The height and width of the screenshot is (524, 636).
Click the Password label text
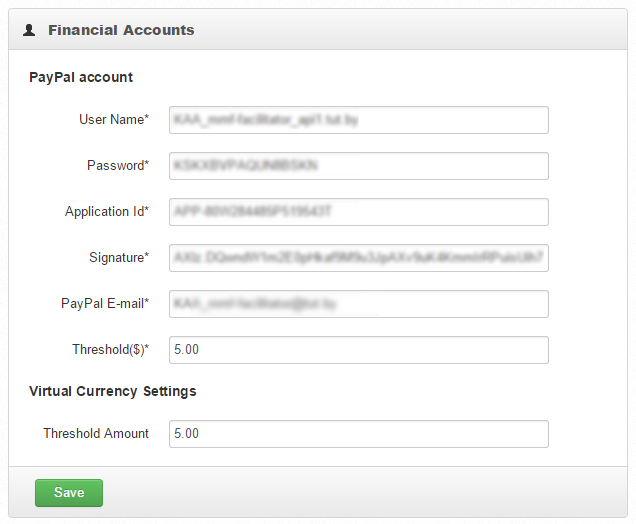pos(118,165)
